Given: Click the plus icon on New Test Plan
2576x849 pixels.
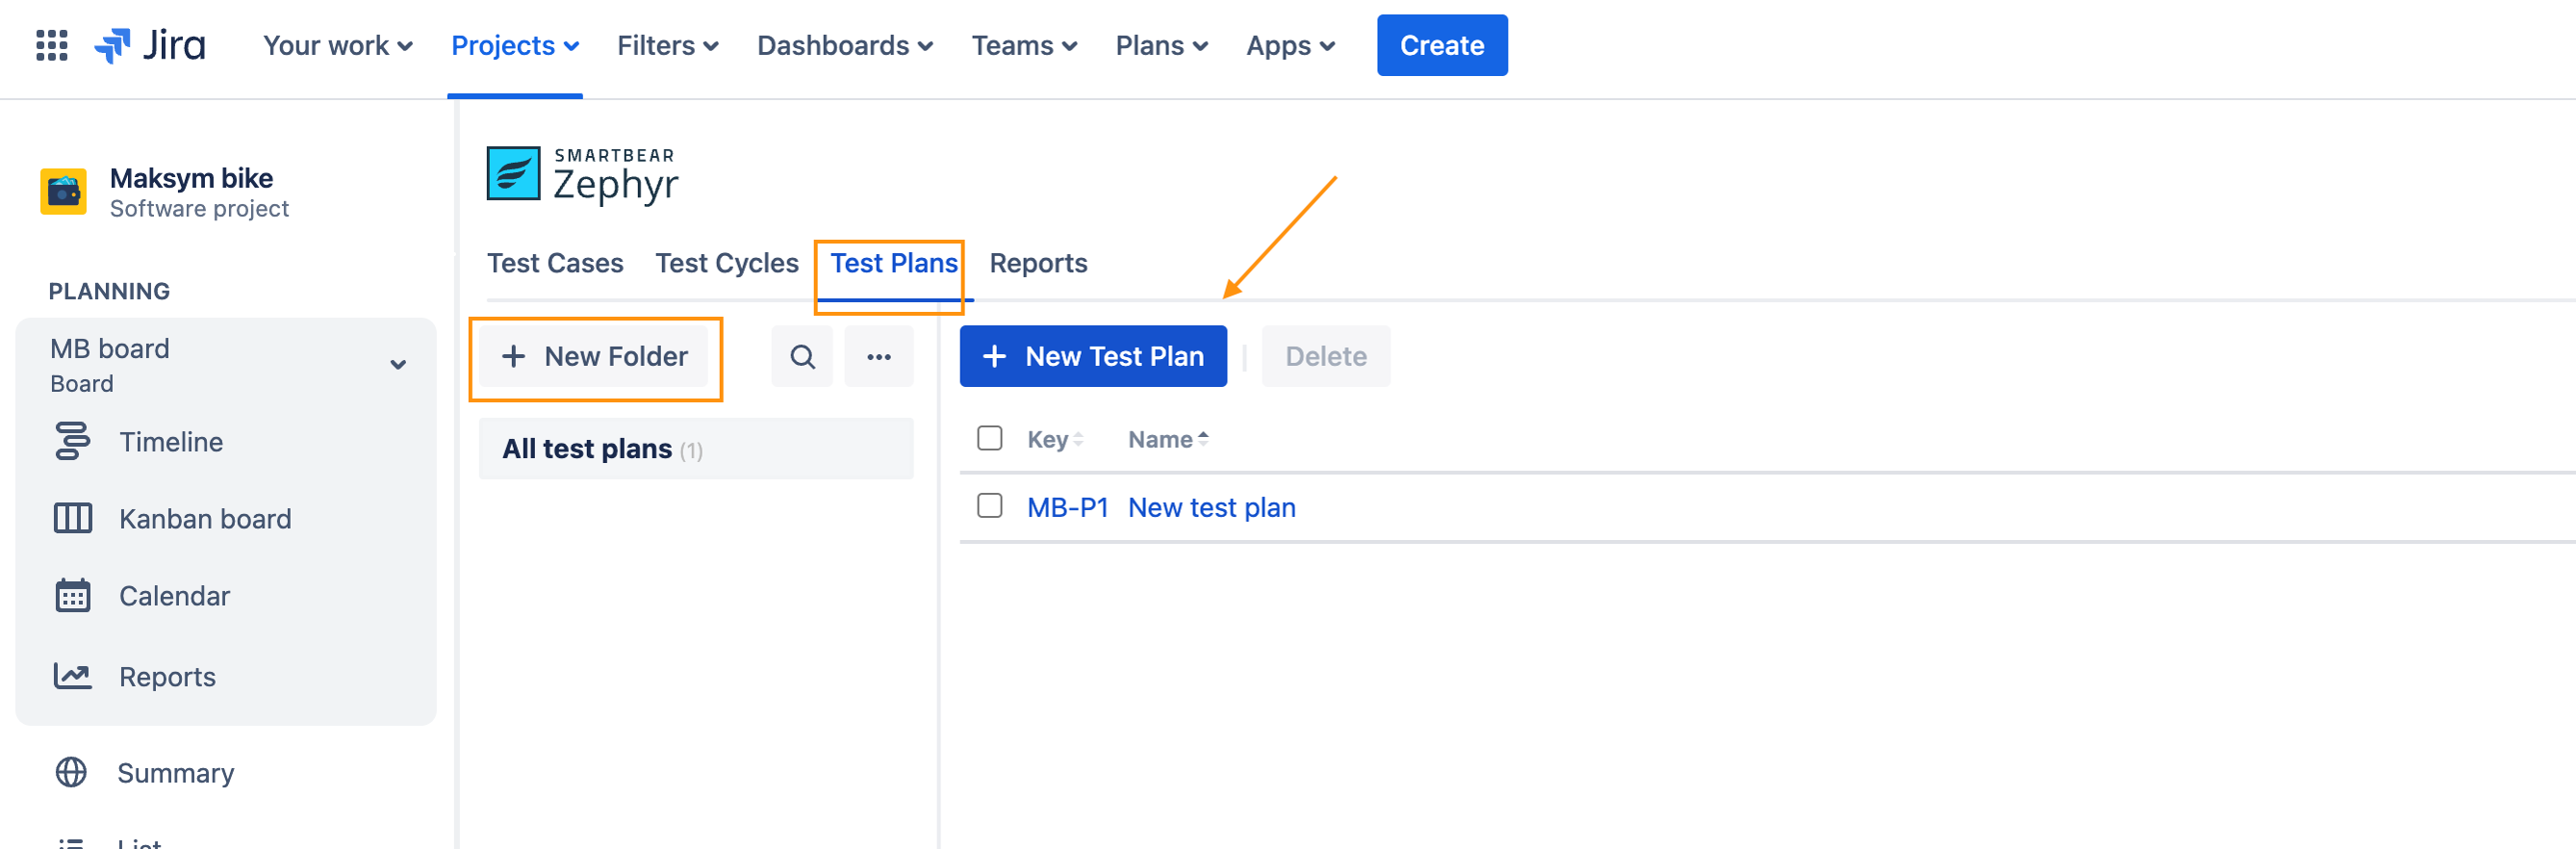Looking at the screenshot, I should tap(994, 356).
